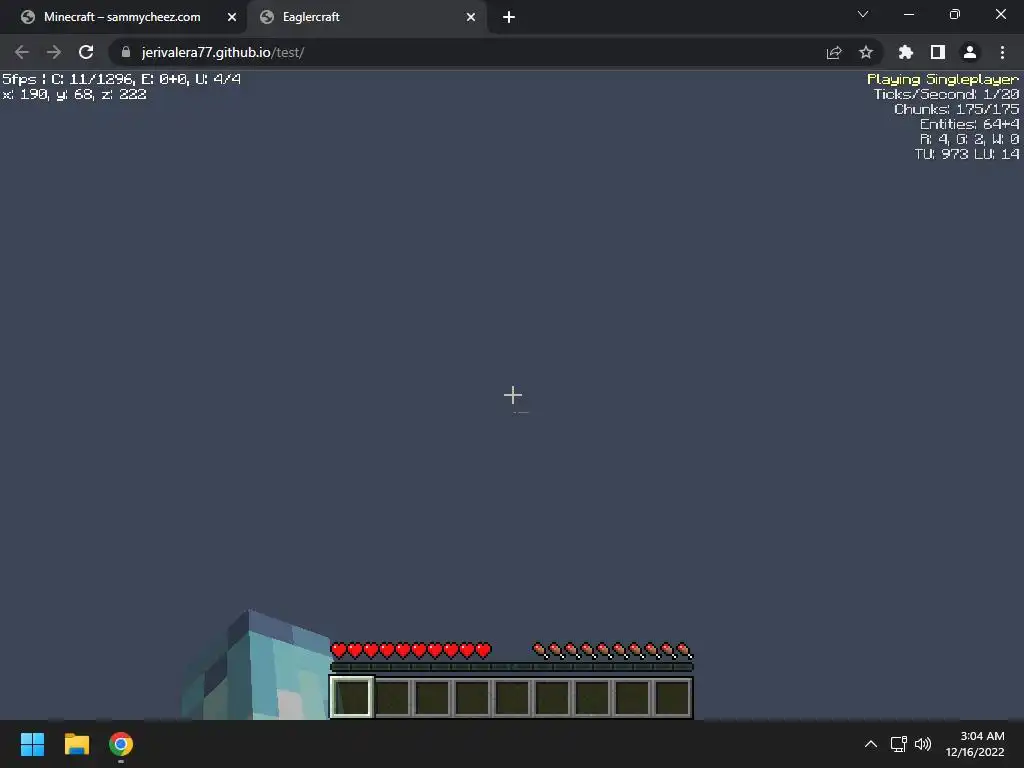
Task: Toggle the browser side panel
Action: [x=938, y=52]
